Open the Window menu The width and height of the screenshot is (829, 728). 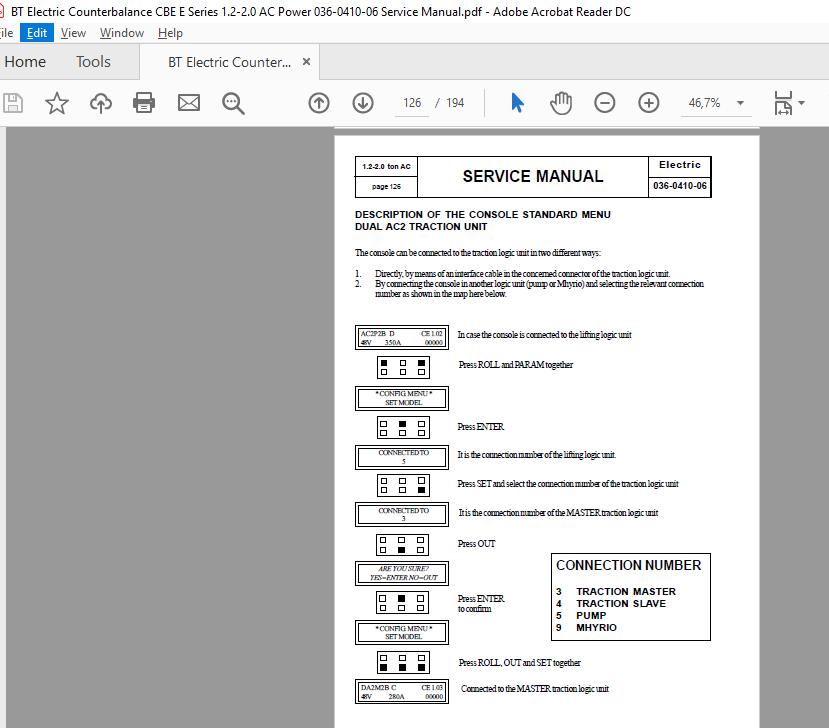coord(122,33)
